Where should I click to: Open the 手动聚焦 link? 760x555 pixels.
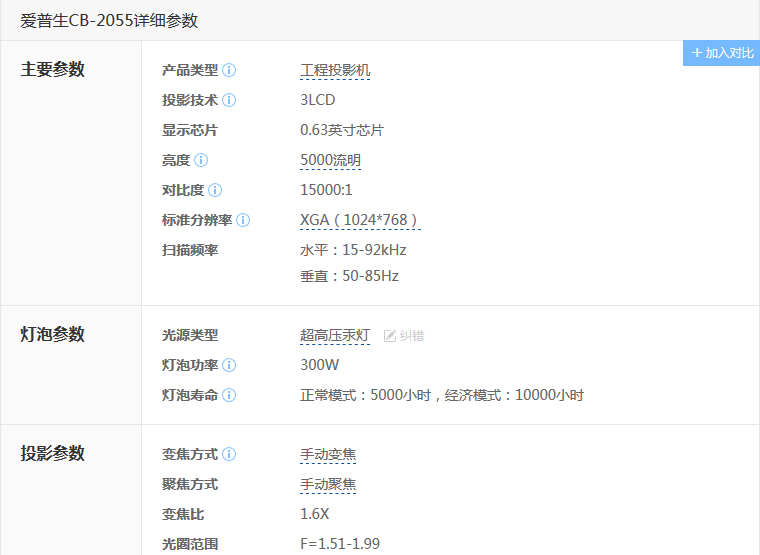coord(328,485)
